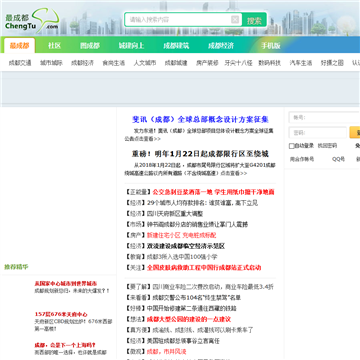Open the 手机版 mobile version tab
This screenshot has height=360, width=360.
coord(271,45)
